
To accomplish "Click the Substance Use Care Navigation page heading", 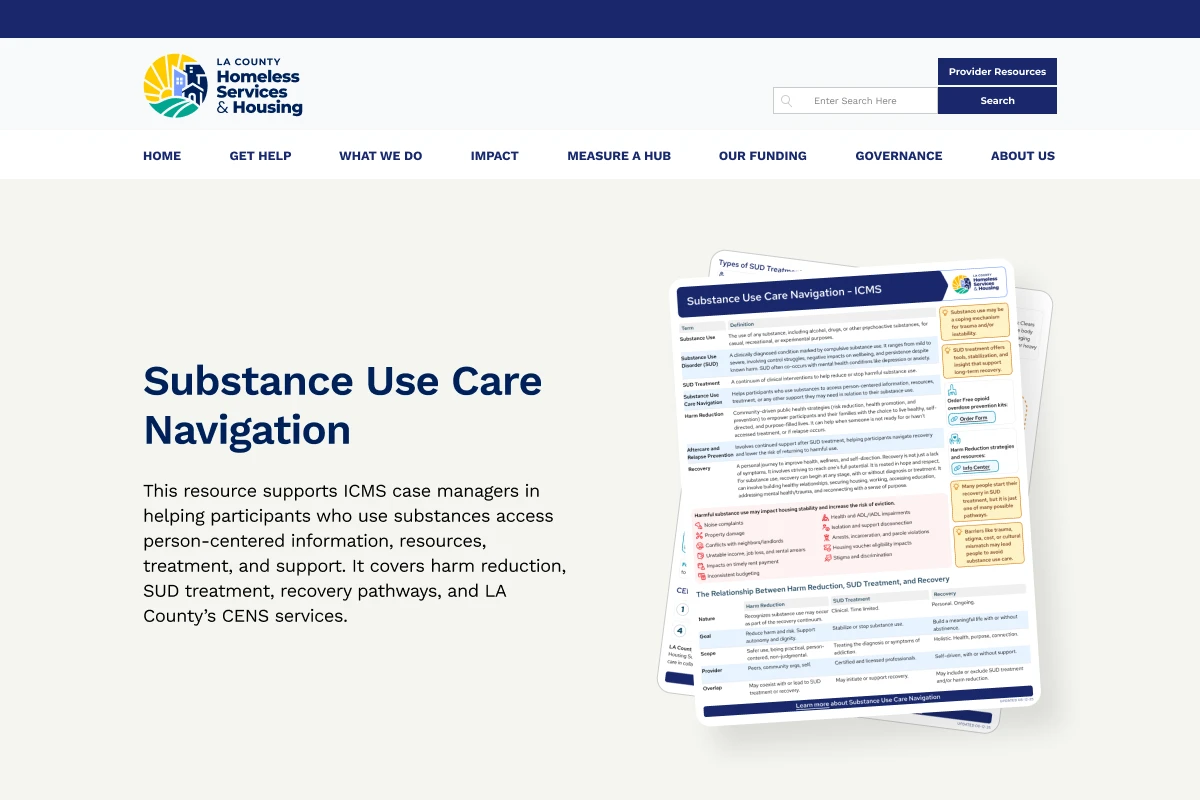I will pos(342,405).
